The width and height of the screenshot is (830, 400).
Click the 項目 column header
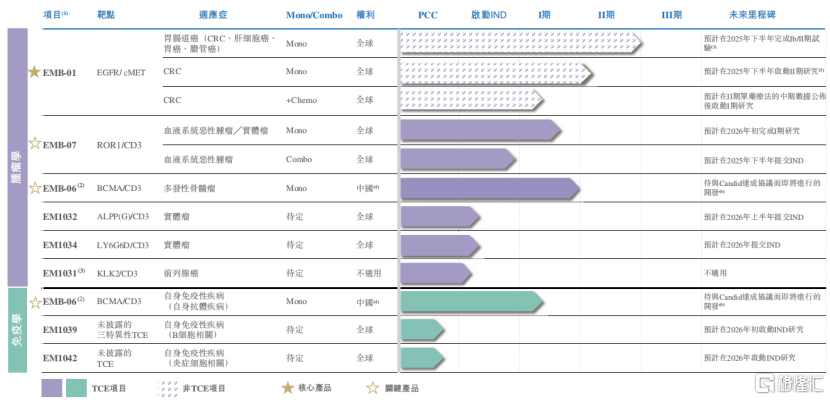[x=55, y=14]
